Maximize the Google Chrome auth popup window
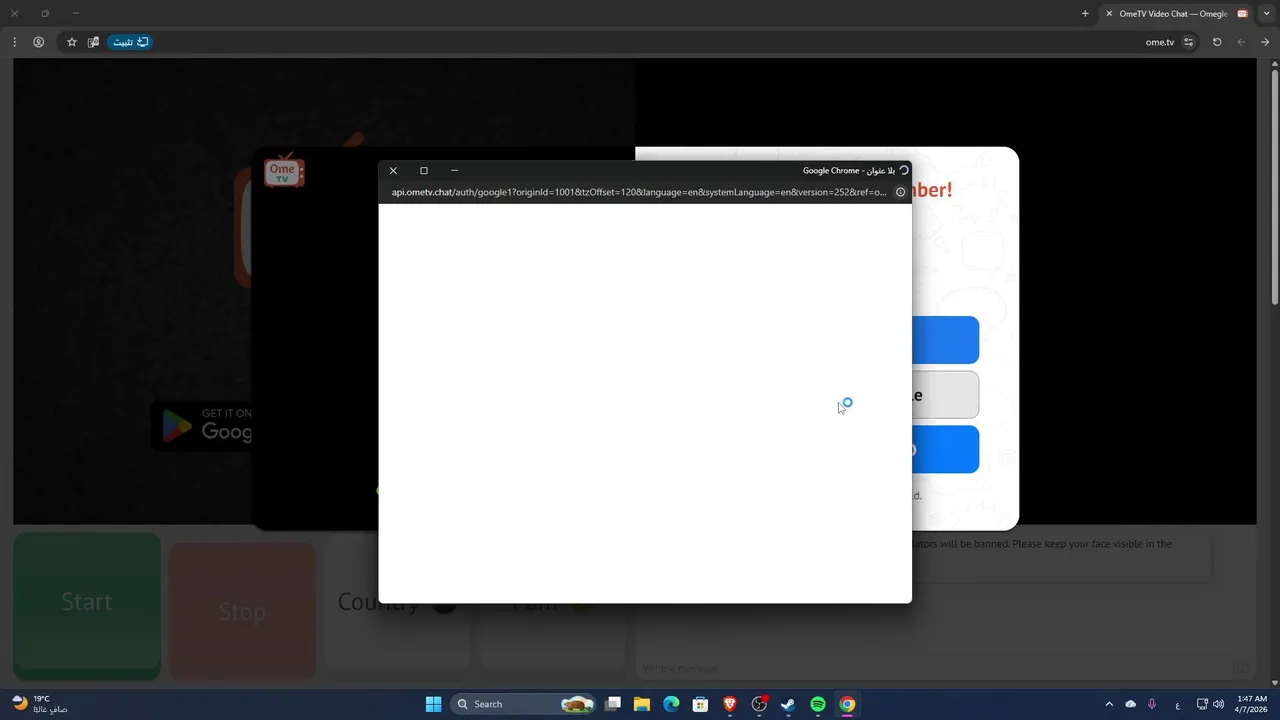 click(424, 171)
